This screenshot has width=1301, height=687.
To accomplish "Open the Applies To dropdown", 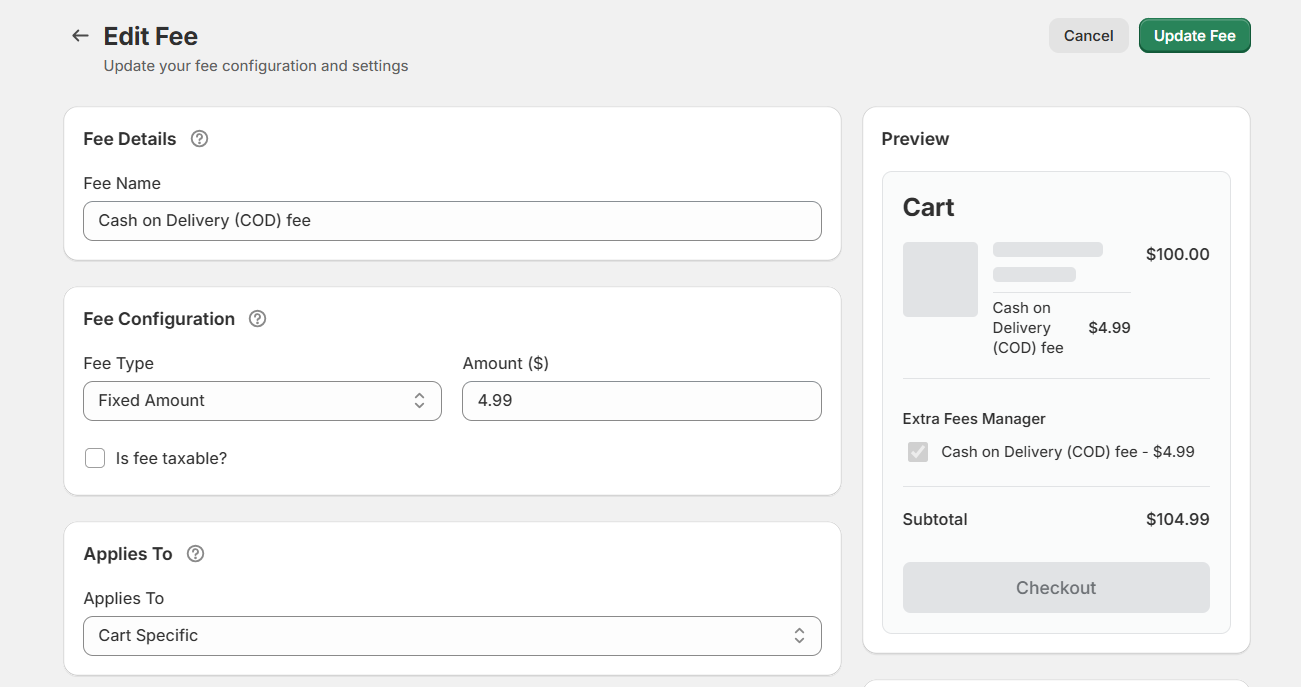I will point(452,635).
